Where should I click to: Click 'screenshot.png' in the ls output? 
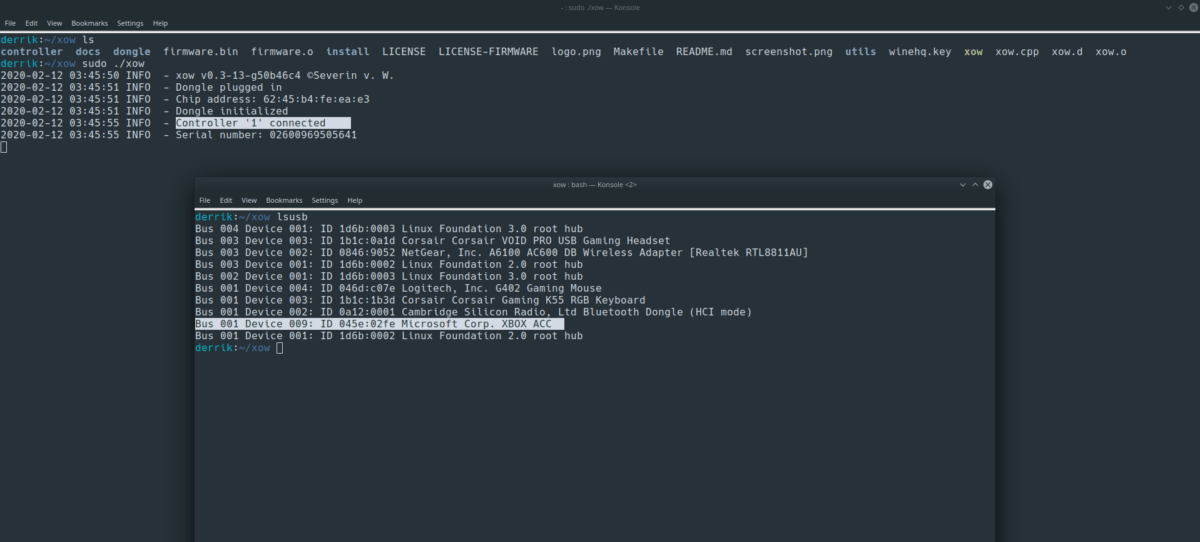789,51
